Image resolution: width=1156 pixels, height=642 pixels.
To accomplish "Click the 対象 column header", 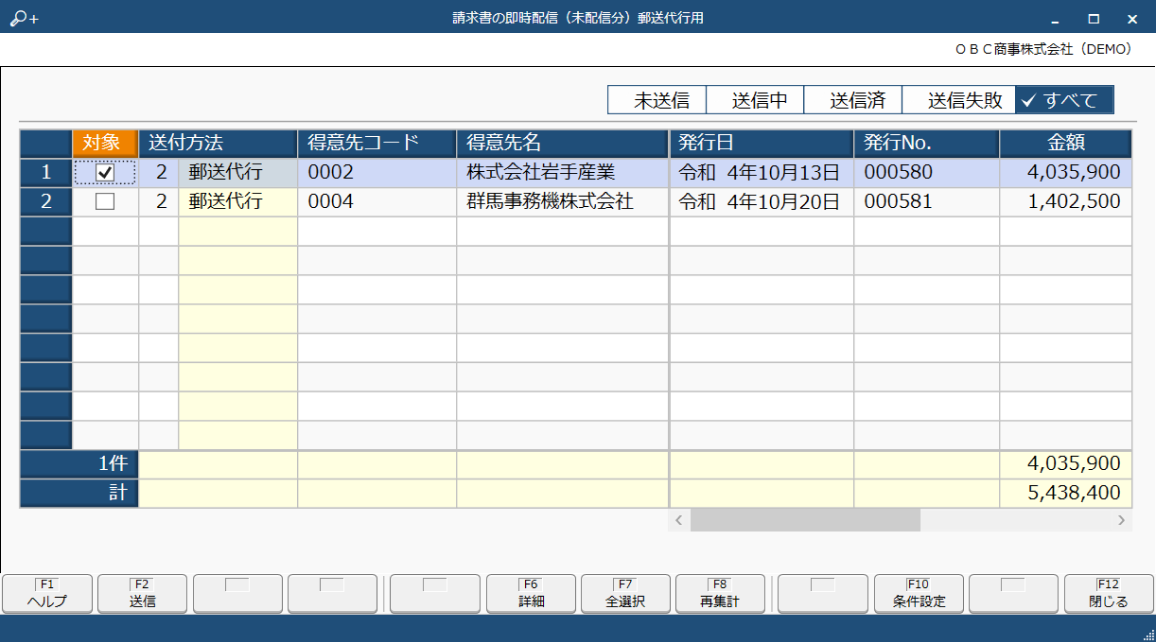I will [105, 143].
